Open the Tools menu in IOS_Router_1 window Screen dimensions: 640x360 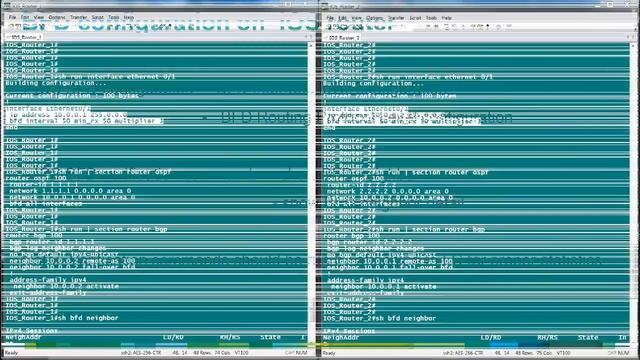point(113,18)
